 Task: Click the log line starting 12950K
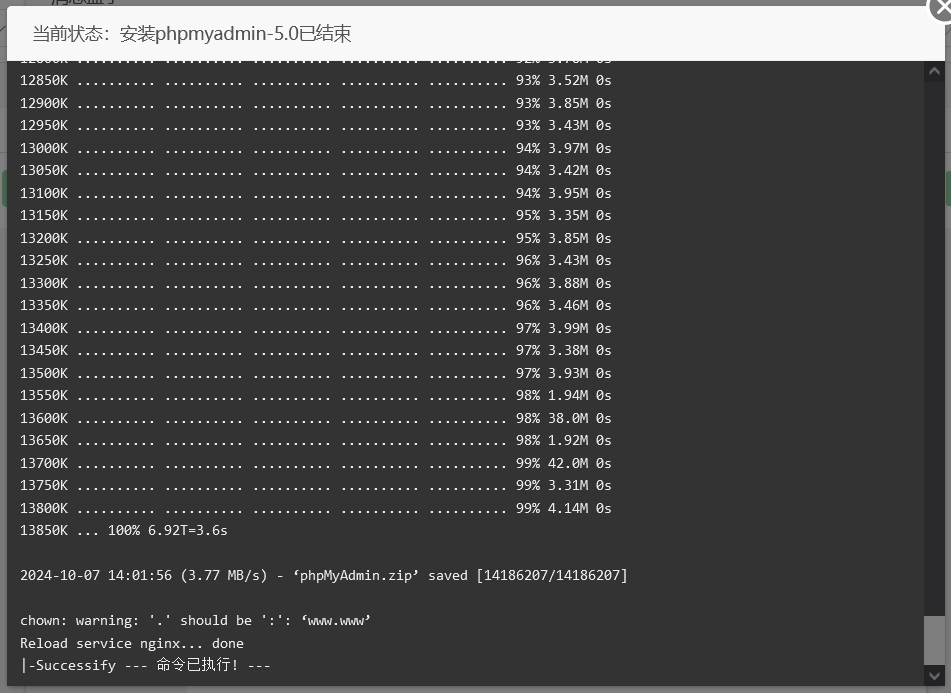315,126
